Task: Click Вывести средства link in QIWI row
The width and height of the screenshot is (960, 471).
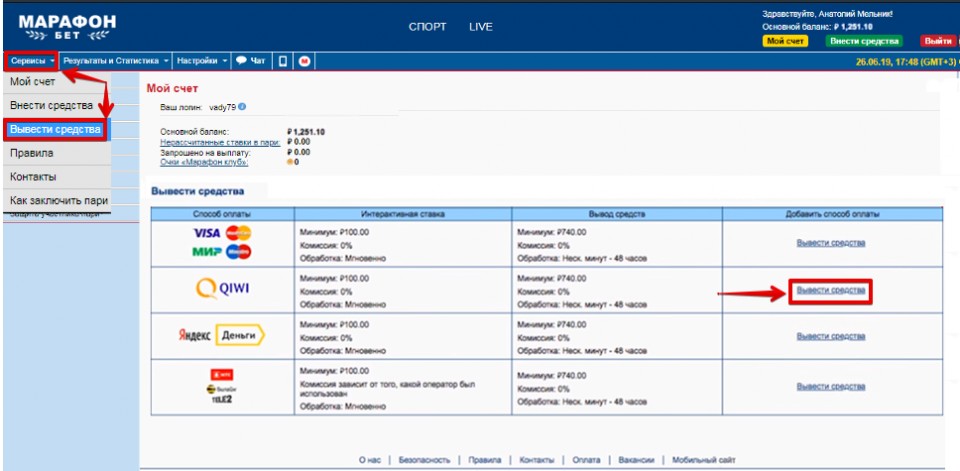Action: (x=831, y=290)
